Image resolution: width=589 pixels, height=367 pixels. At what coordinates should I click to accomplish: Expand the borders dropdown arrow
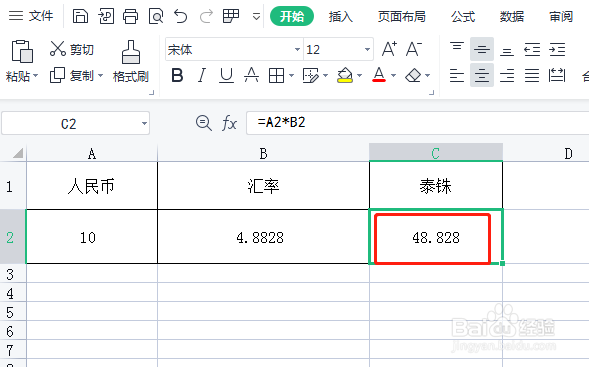point(291,76)
